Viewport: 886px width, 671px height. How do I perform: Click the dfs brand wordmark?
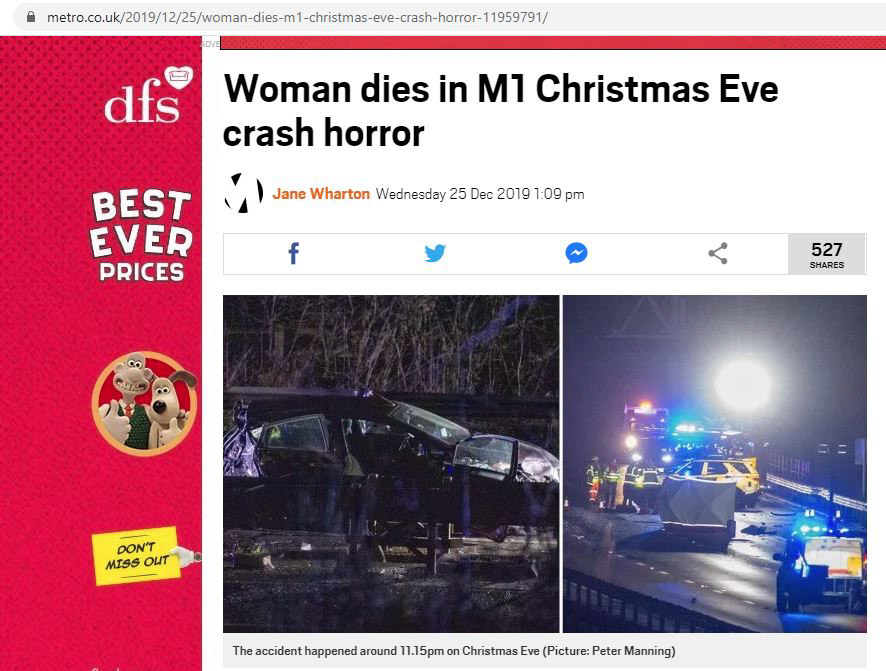[142, 103]
